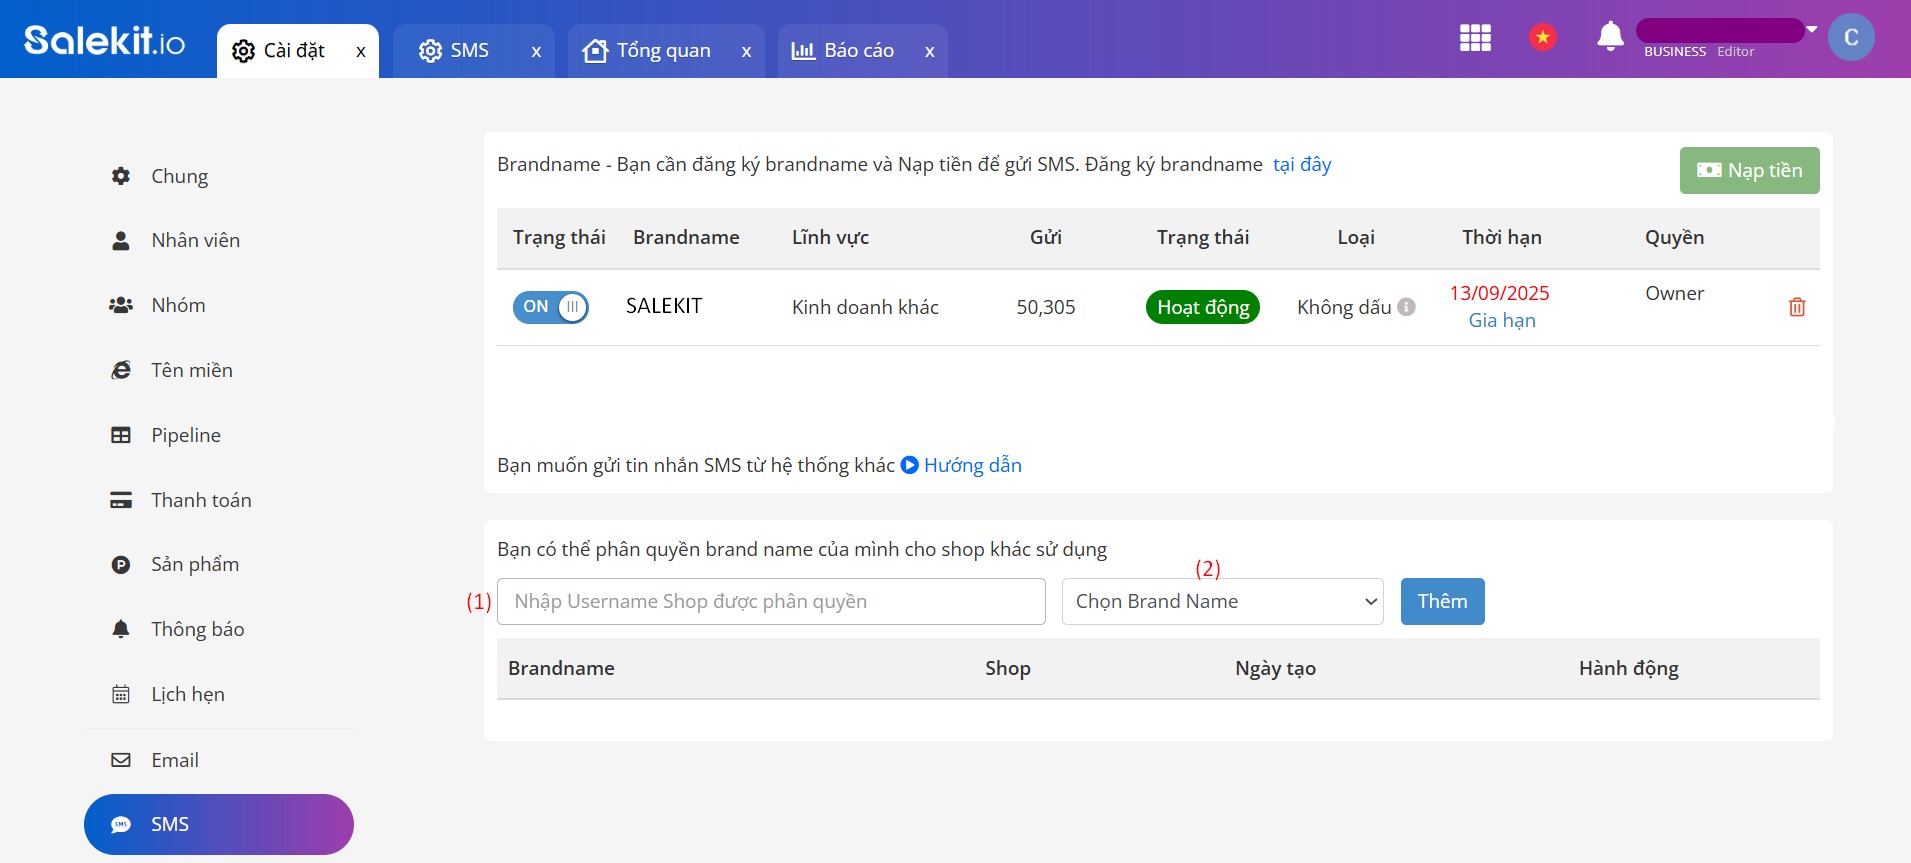Click the 13/09/2025 expiry date

[x=1499, y=293]
